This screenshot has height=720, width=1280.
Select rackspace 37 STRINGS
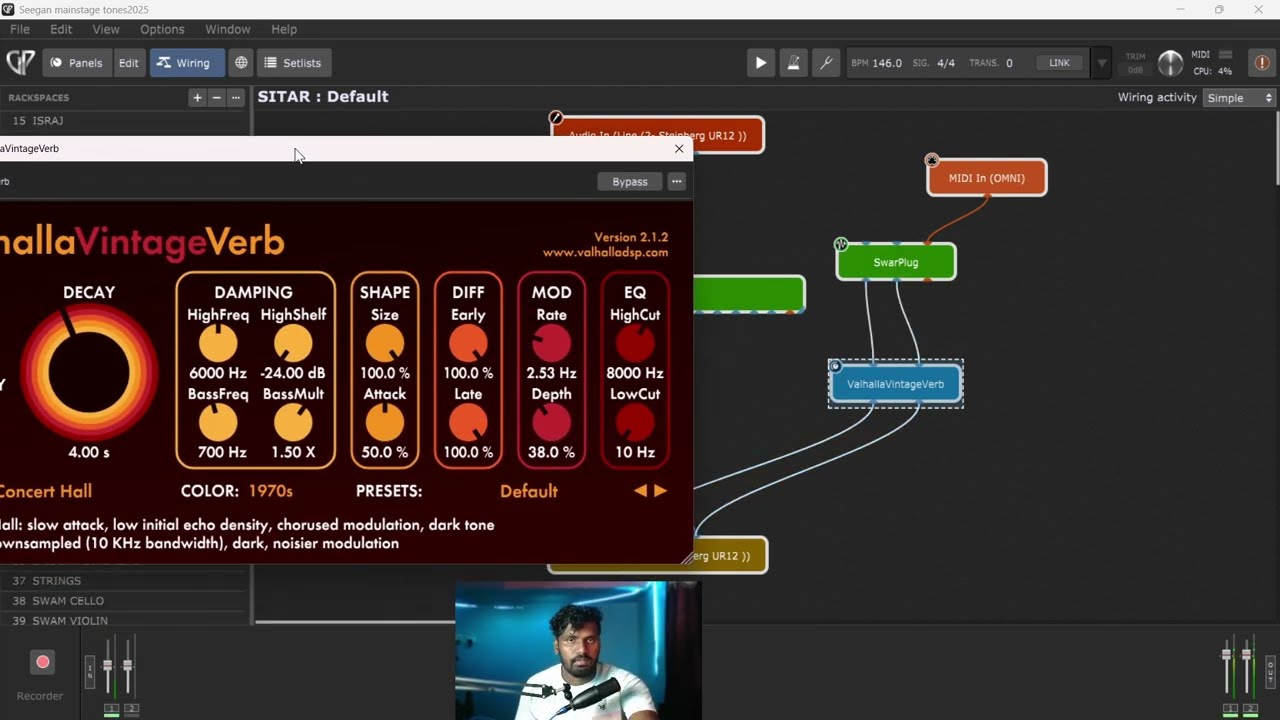(x=122, y=580)
